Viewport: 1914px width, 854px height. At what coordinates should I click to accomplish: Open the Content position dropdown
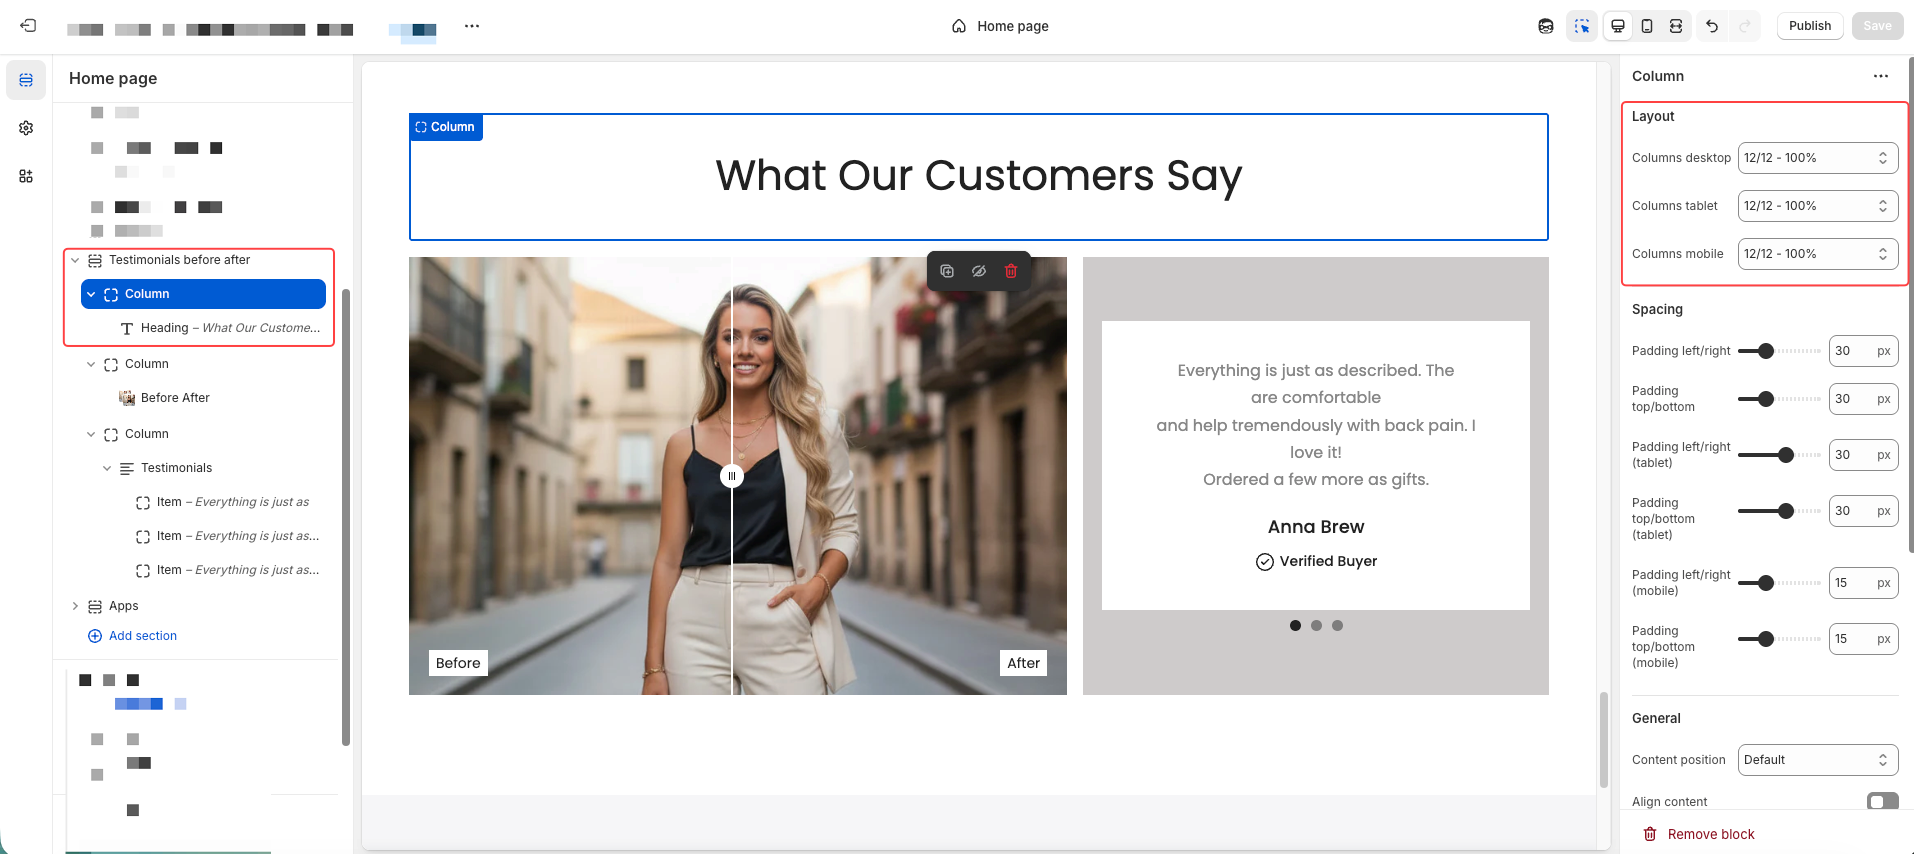point(1817,760)
